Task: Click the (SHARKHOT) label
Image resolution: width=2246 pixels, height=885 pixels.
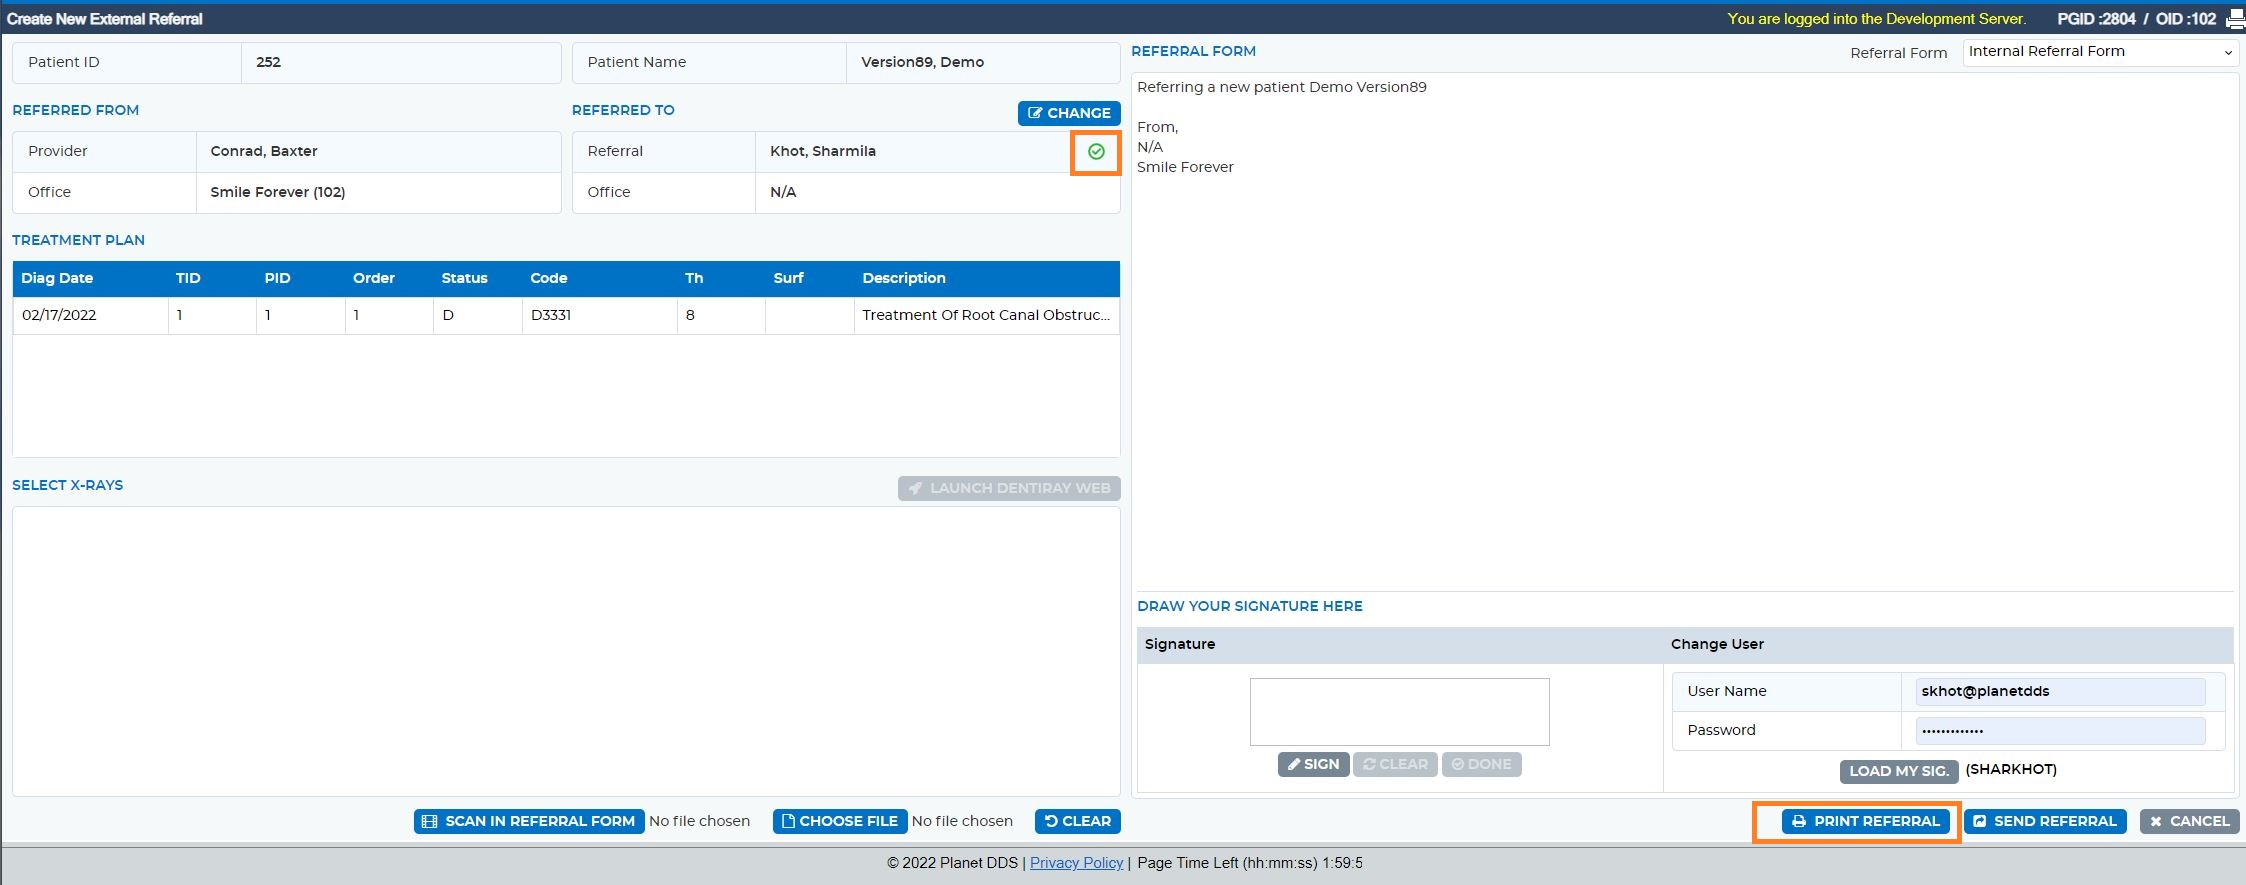Action: tap(2011, 769)
